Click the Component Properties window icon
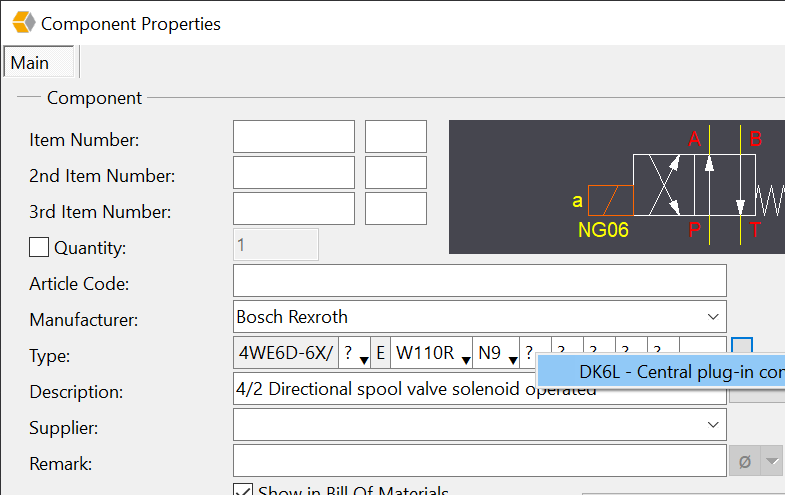 pos(24,23)
